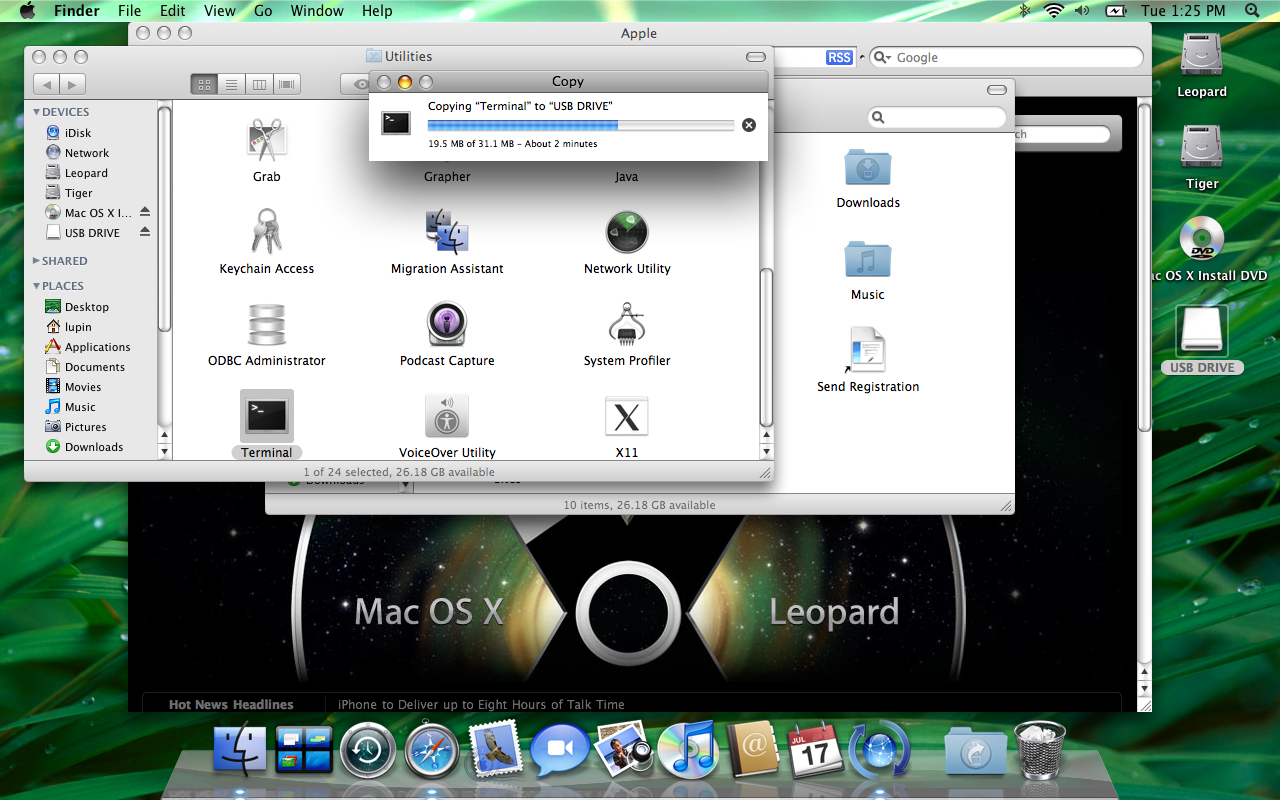Screen dimensions: 1280x800
Task: Open the Downloads folder in back window
Action: [x=868, y=167]
